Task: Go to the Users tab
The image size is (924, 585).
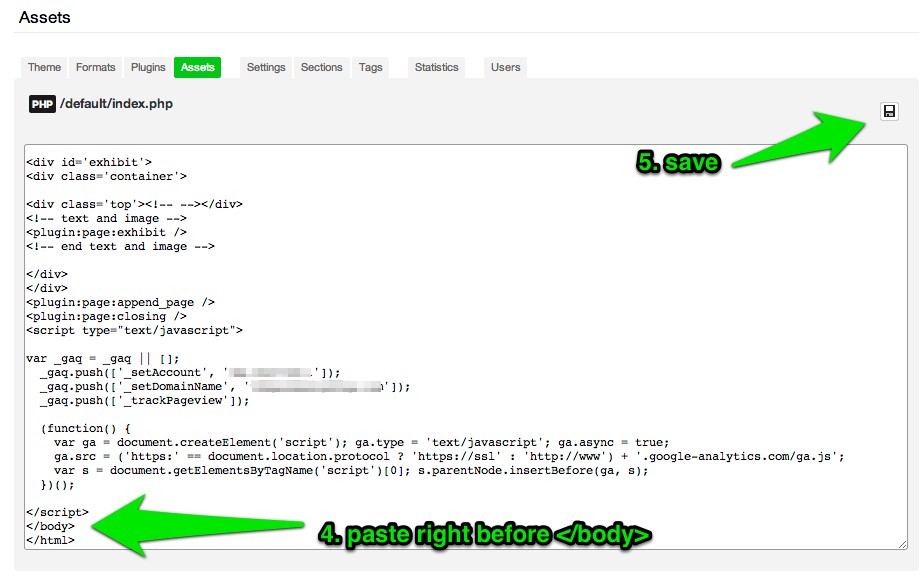Action: pyautogui.click(x=505, y=67)
